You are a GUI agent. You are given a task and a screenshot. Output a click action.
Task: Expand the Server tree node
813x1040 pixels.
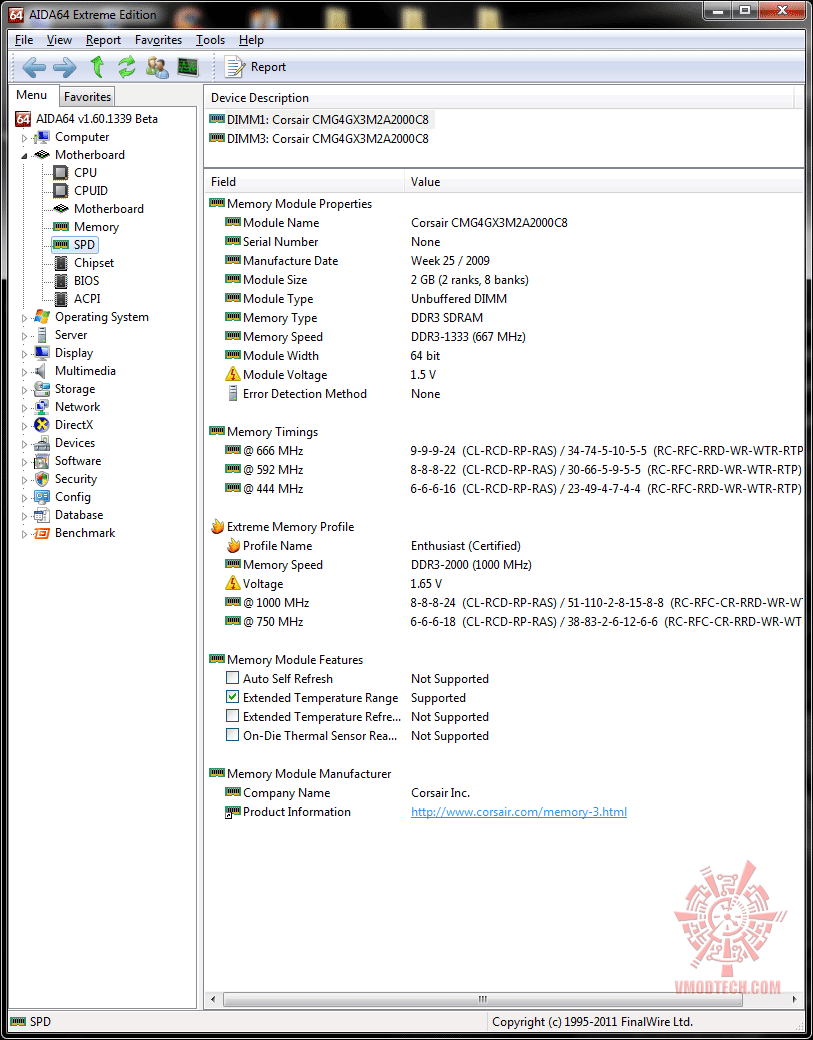(25, 336)
